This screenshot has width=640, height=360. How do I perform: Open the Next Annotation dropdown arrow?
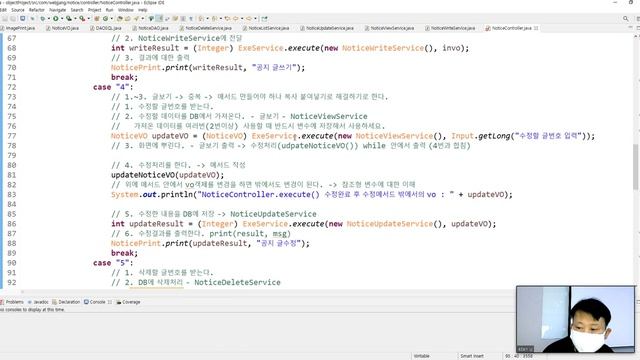[x=207, y=18]
